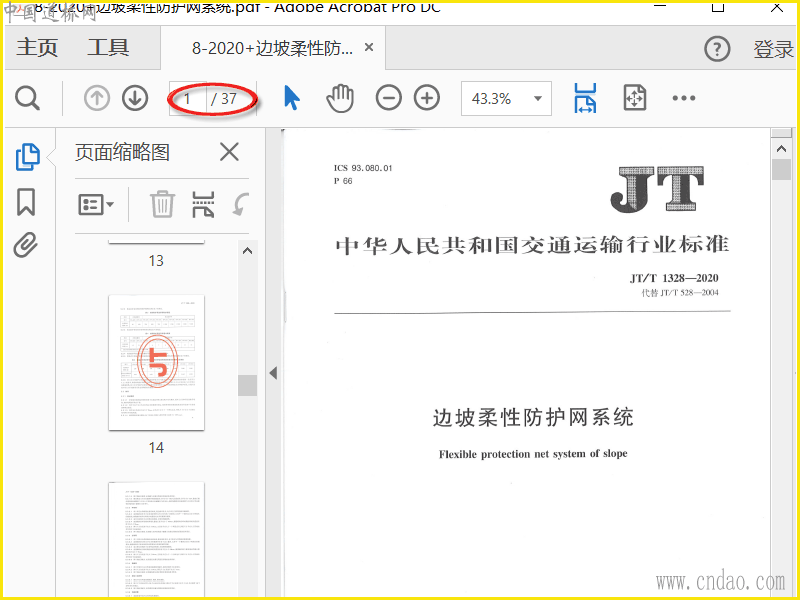Click the fit full page icon
800x600 pixels.
click(635, 98)
